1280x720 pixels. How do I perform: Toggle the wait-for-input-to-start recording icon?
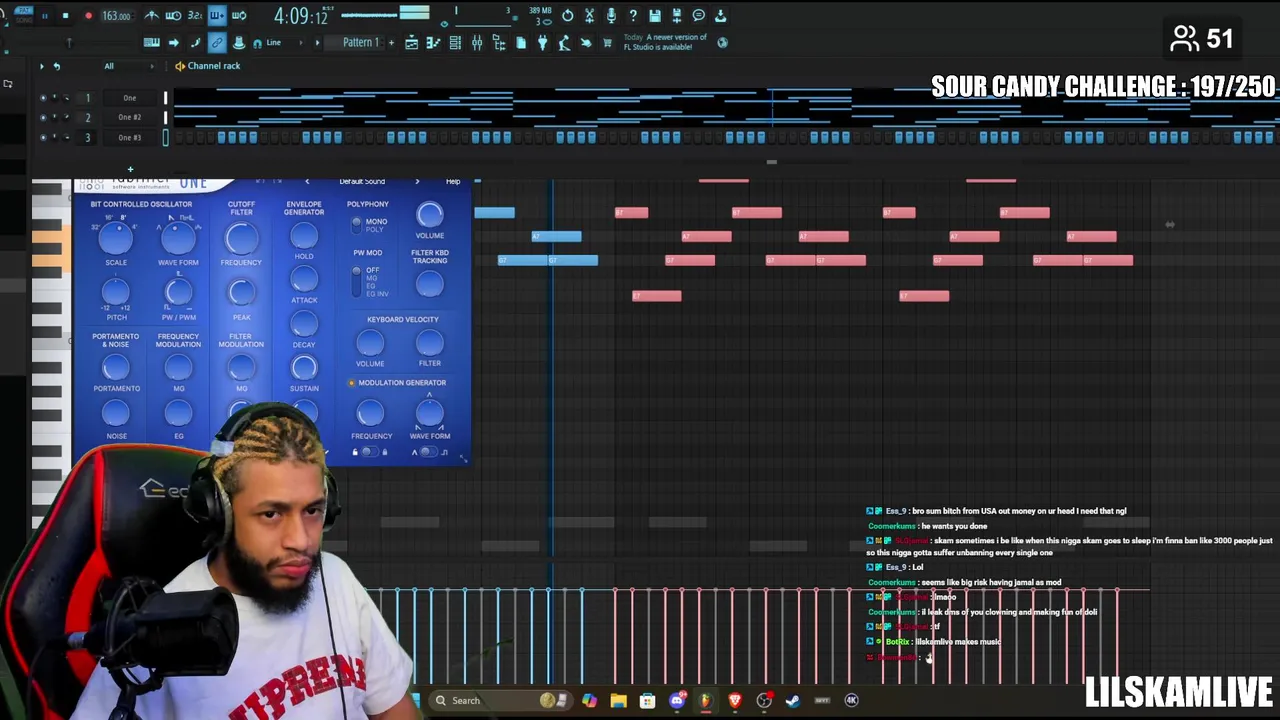pos(173,16)
